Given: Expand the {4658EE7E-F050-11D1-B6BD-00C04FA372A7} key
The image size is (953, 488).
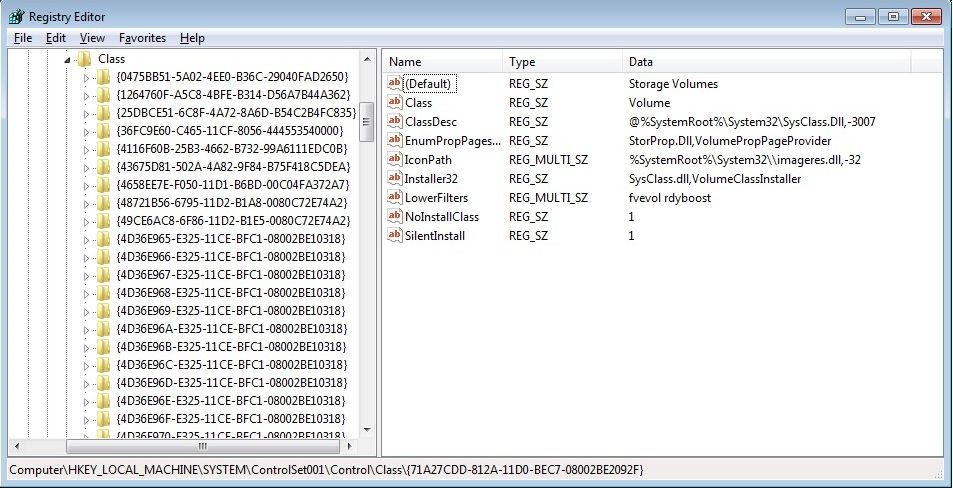Looking at the screenshot, I should tap(86, 185).
